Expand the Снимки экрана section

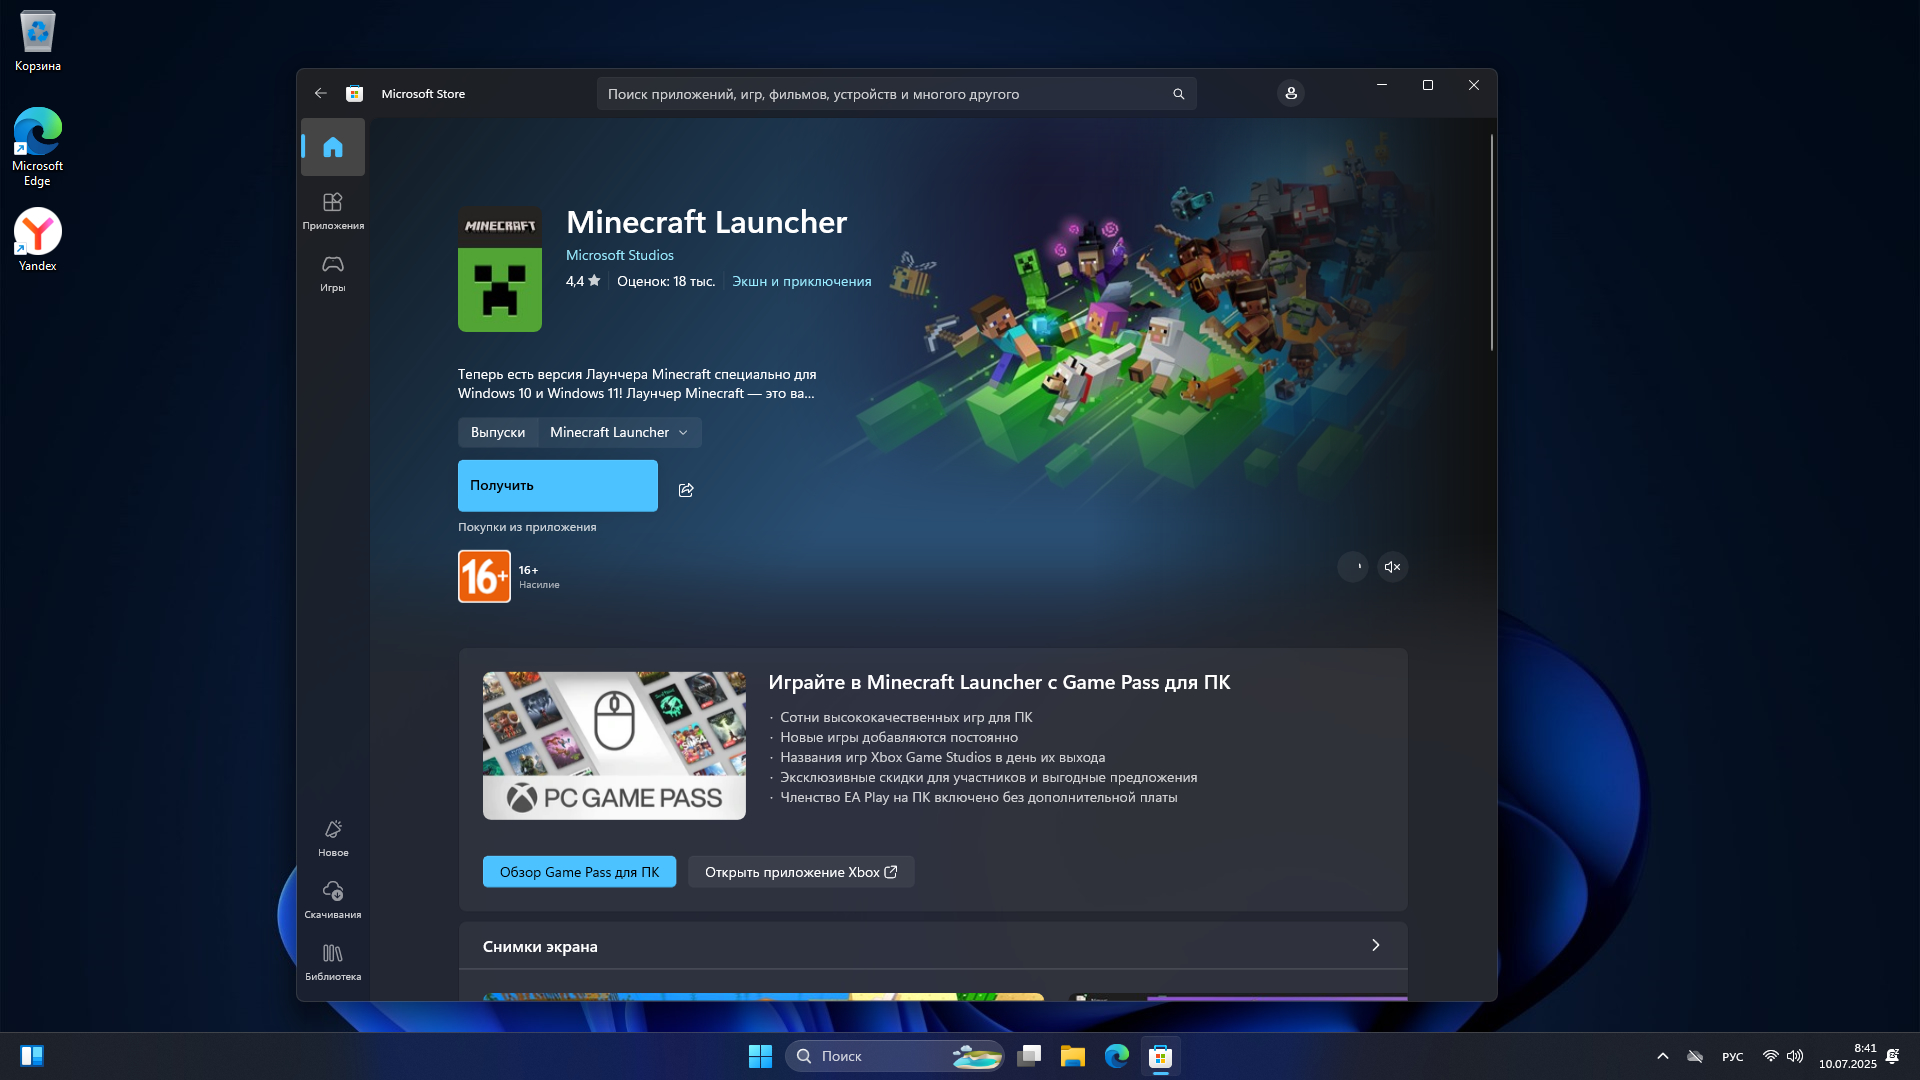click(x=1375, y=945)
